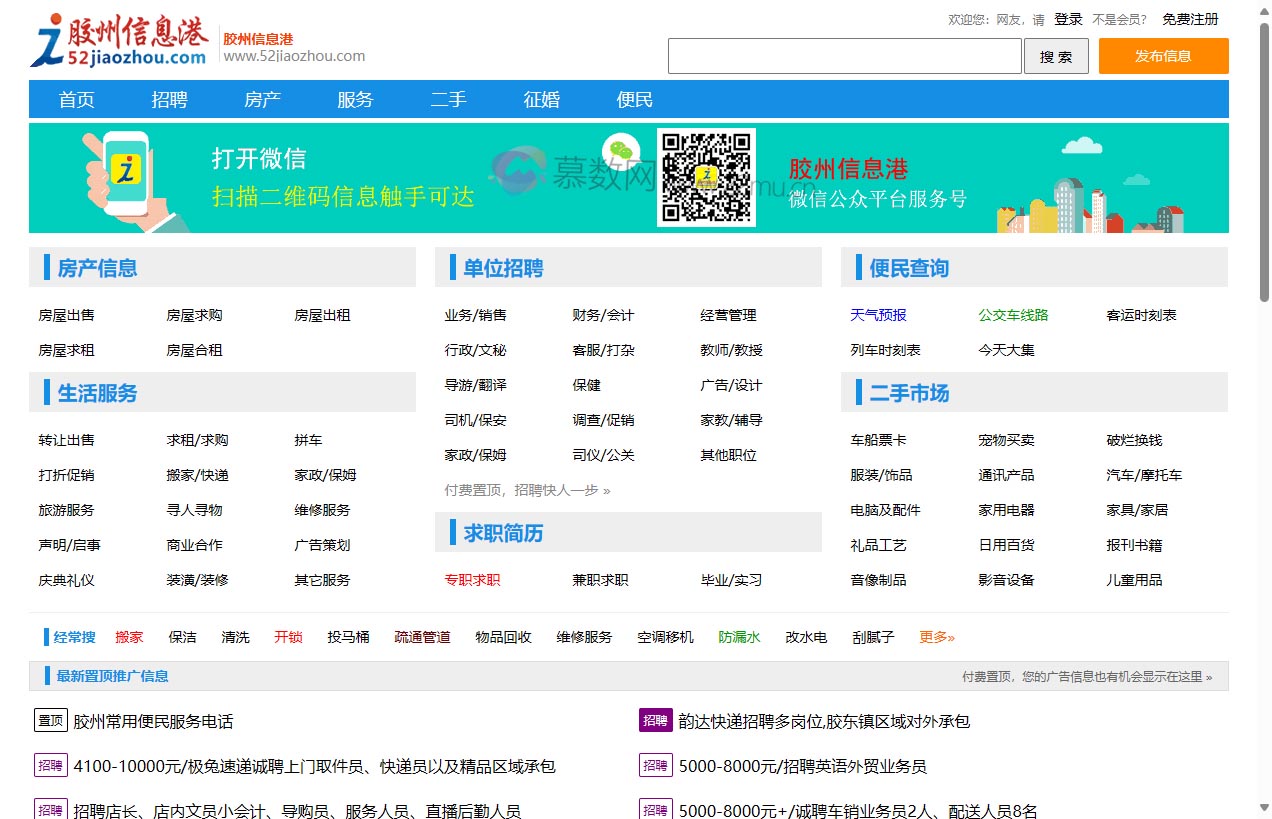Open the 招聘 section in the navigation bar
Viewport: 1272px width, 819px height.
tap(169, 99)
